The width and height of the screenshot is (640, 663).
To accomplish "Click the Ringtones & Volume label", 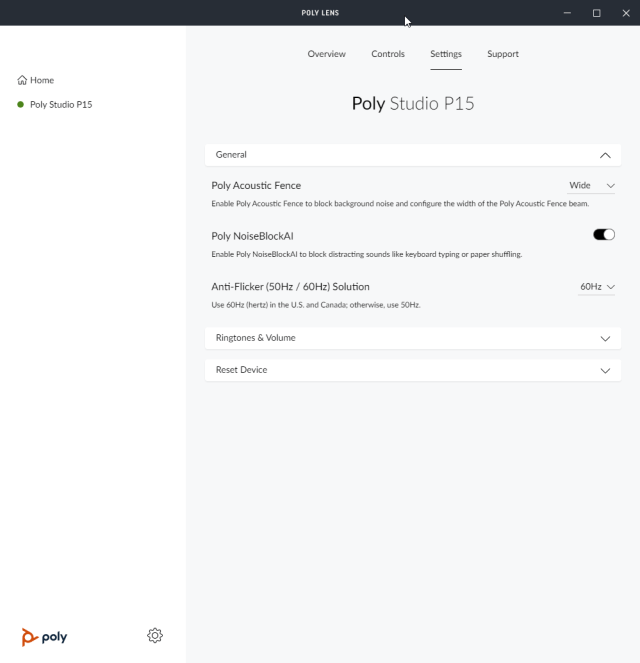I will pyautogui.click(x=255, y=337).
